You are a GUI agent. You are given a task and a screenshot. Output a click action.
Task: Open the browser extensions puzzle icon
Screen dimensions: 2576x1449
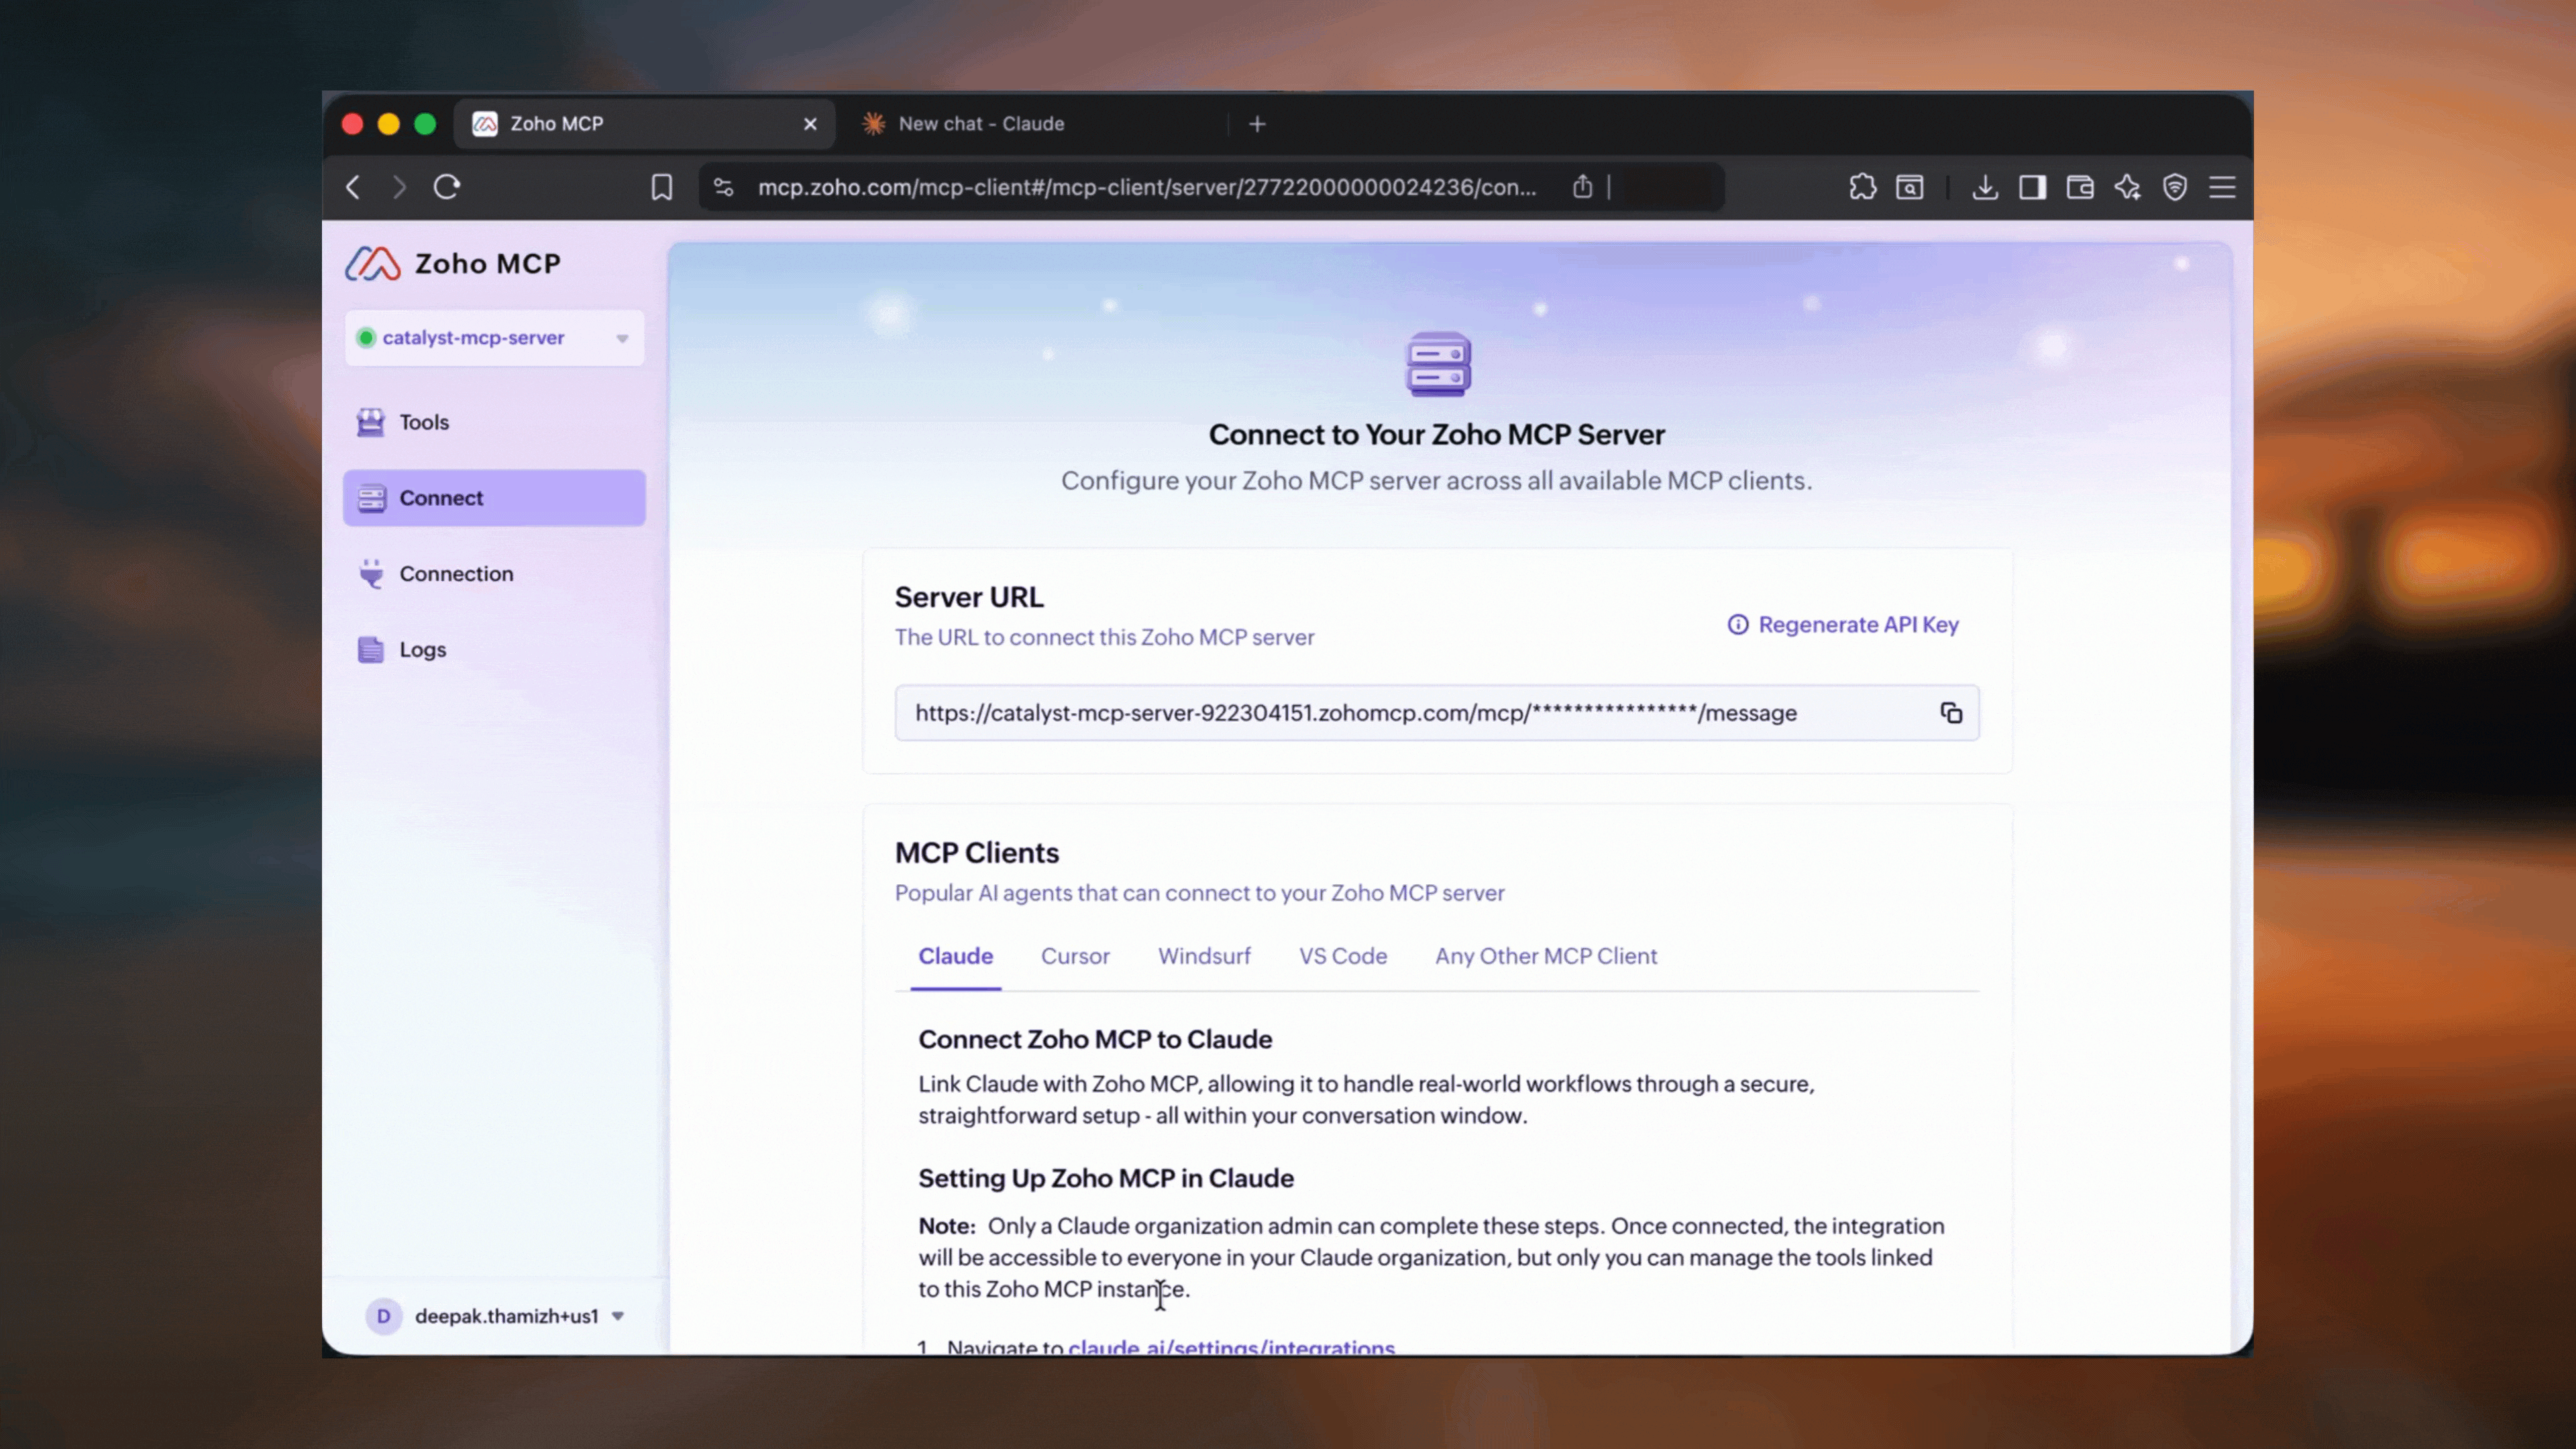[1862, 187]
